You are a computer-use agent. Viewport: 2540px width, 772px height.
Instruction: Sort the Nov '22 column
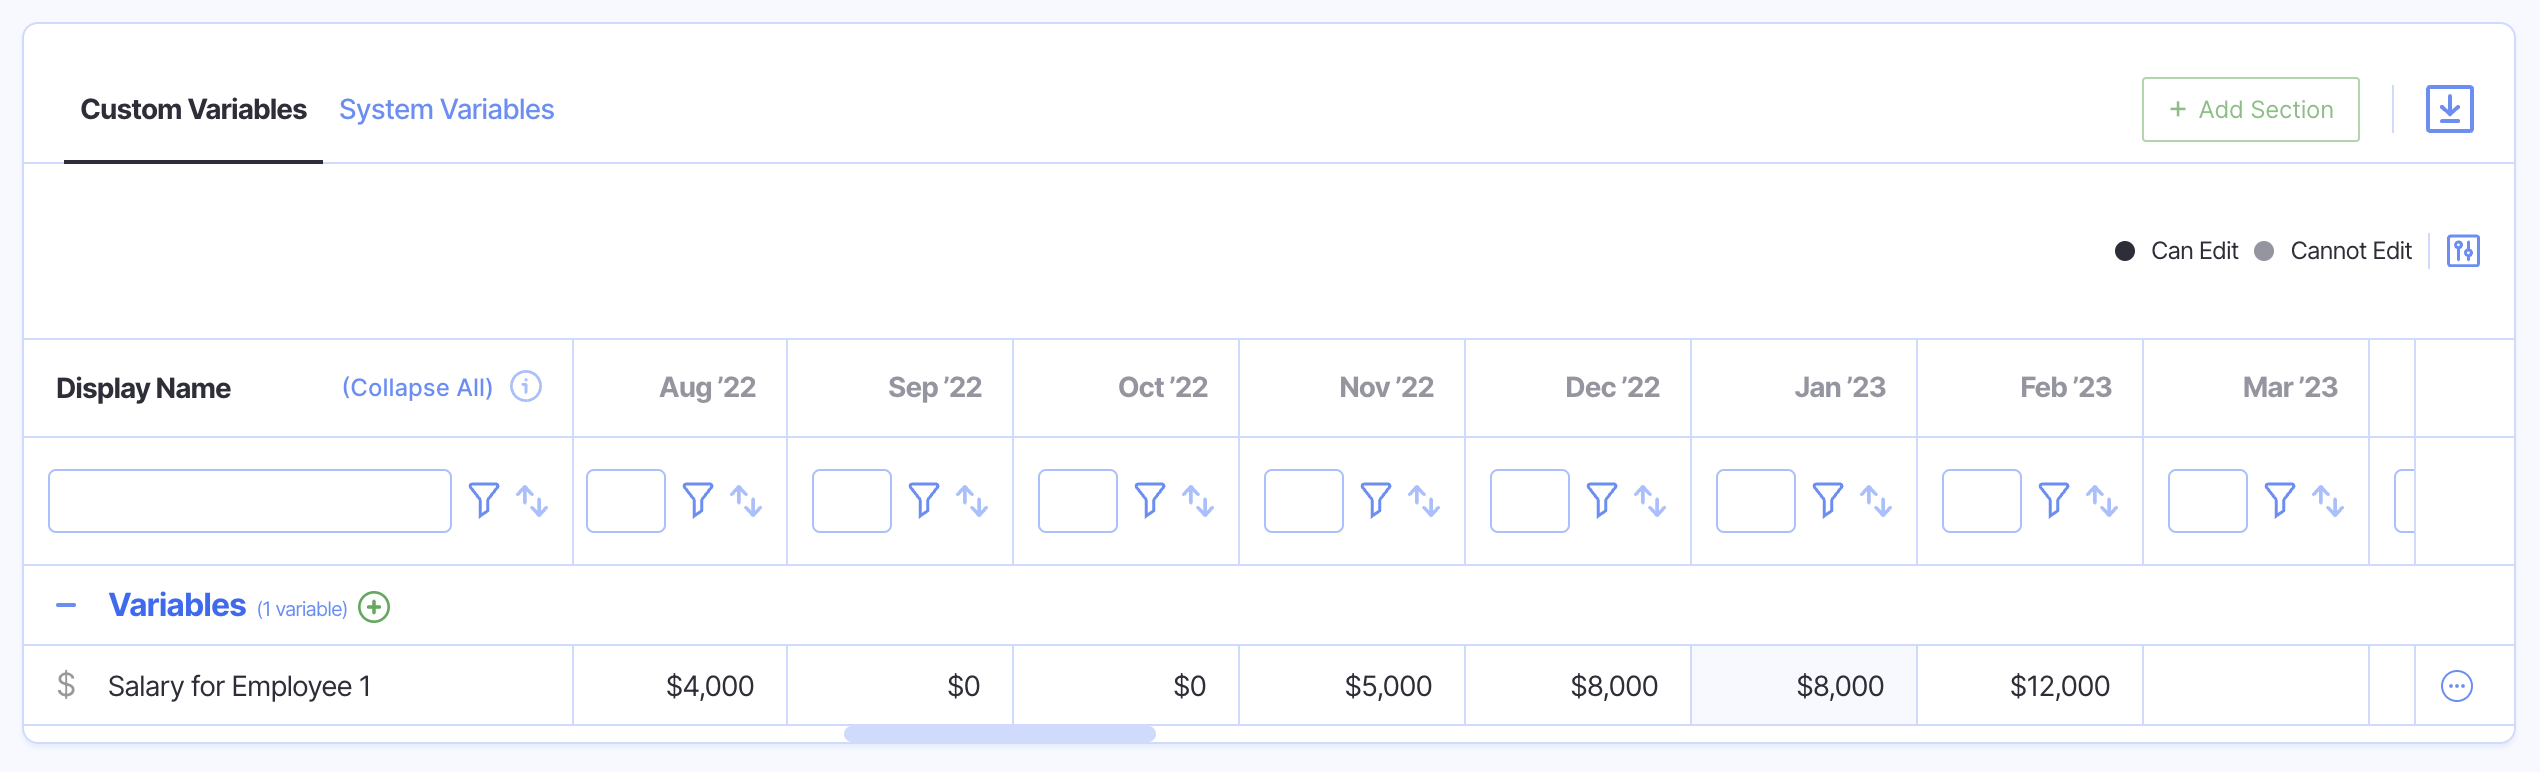[1424, 500]
